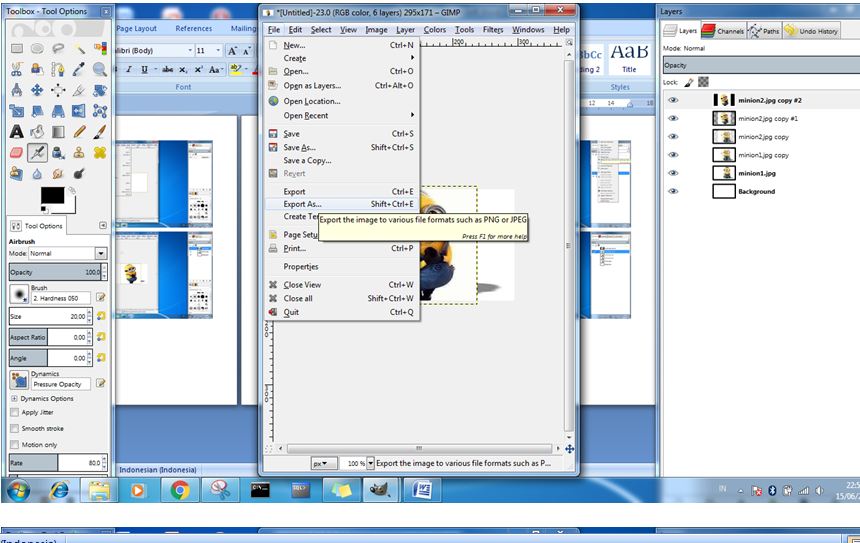Activate the Dodge/Burn tool

point(79,173)
